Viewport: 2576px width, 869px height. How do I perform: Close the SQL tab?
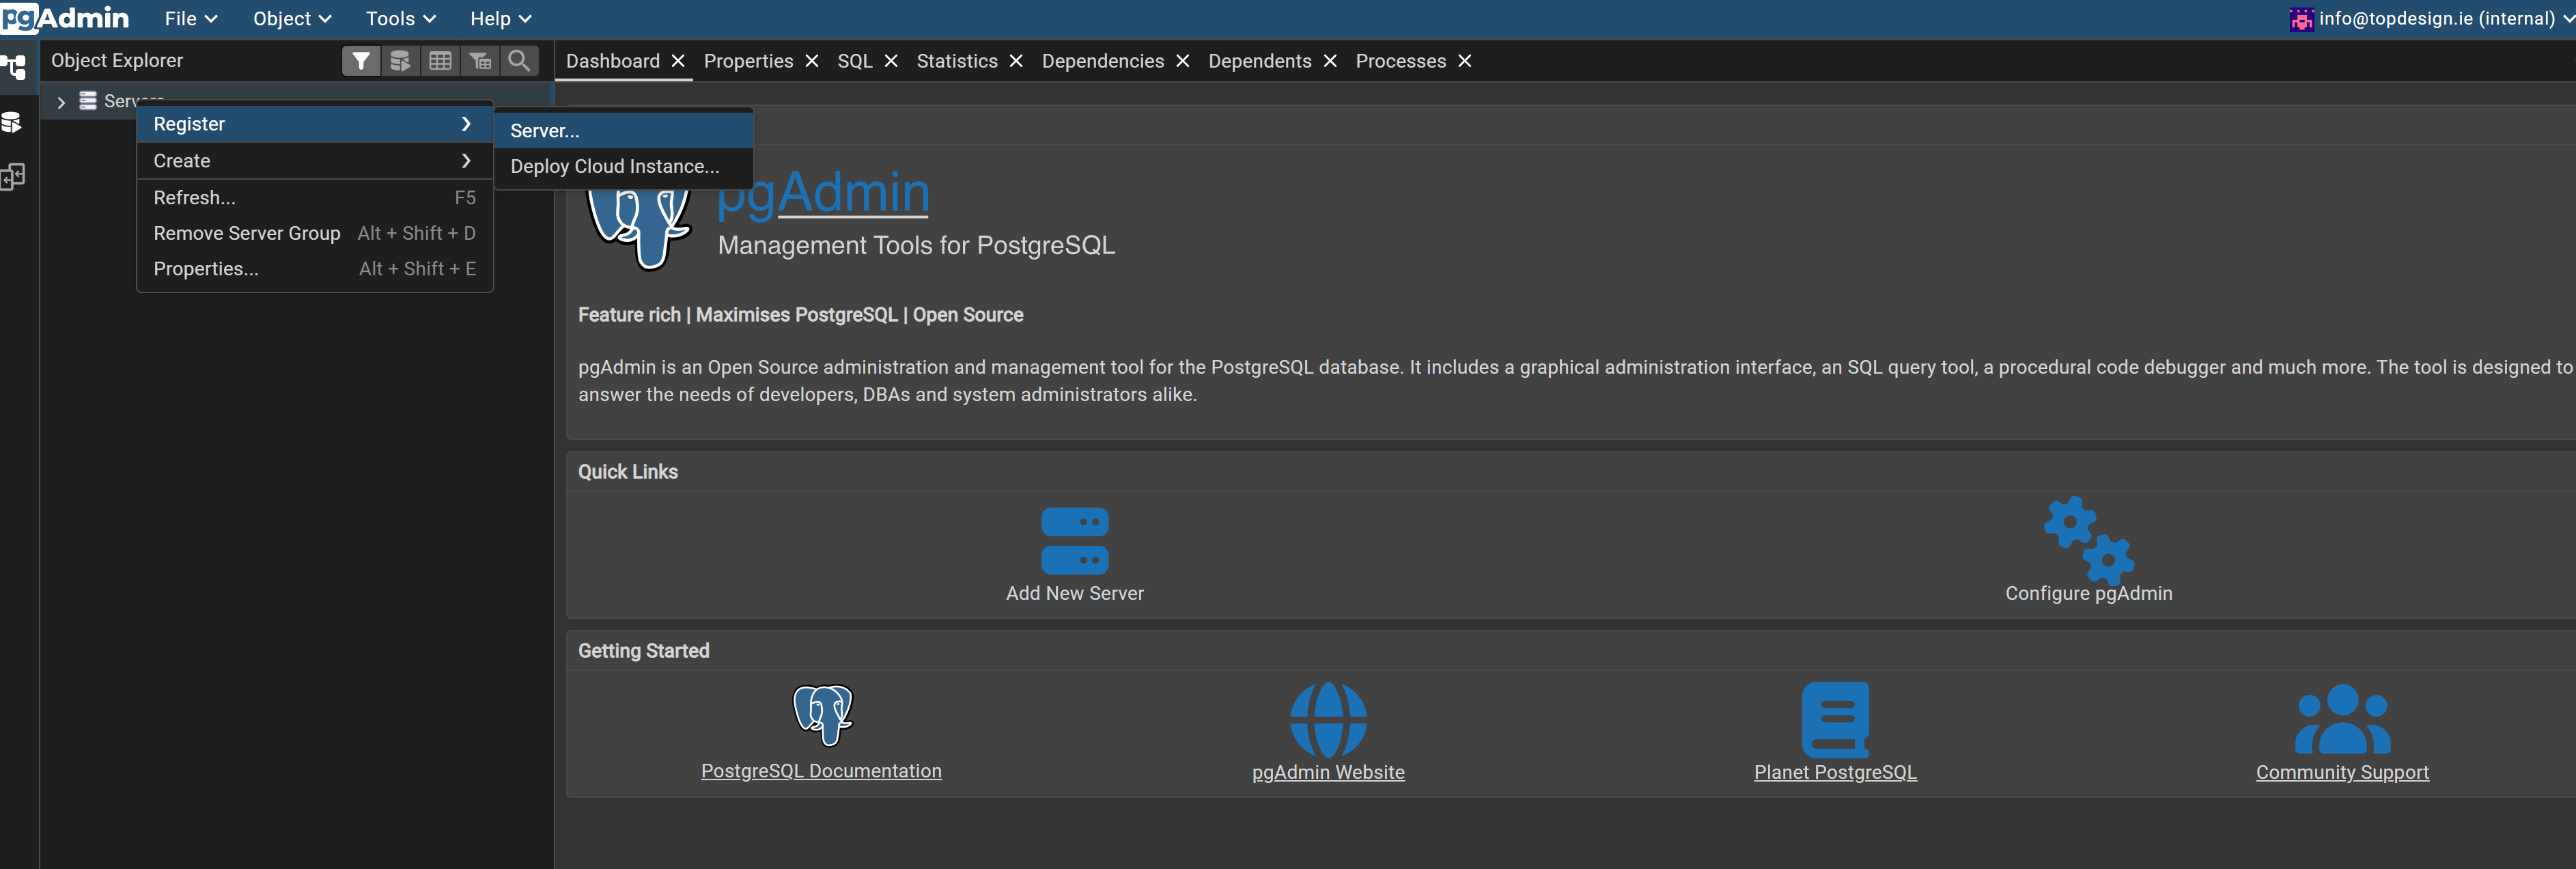tap(891, 61)
